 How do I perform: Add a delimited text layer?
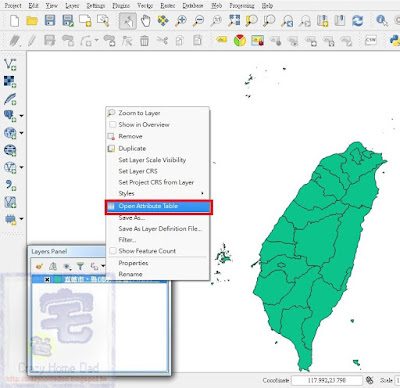point(10,185)
